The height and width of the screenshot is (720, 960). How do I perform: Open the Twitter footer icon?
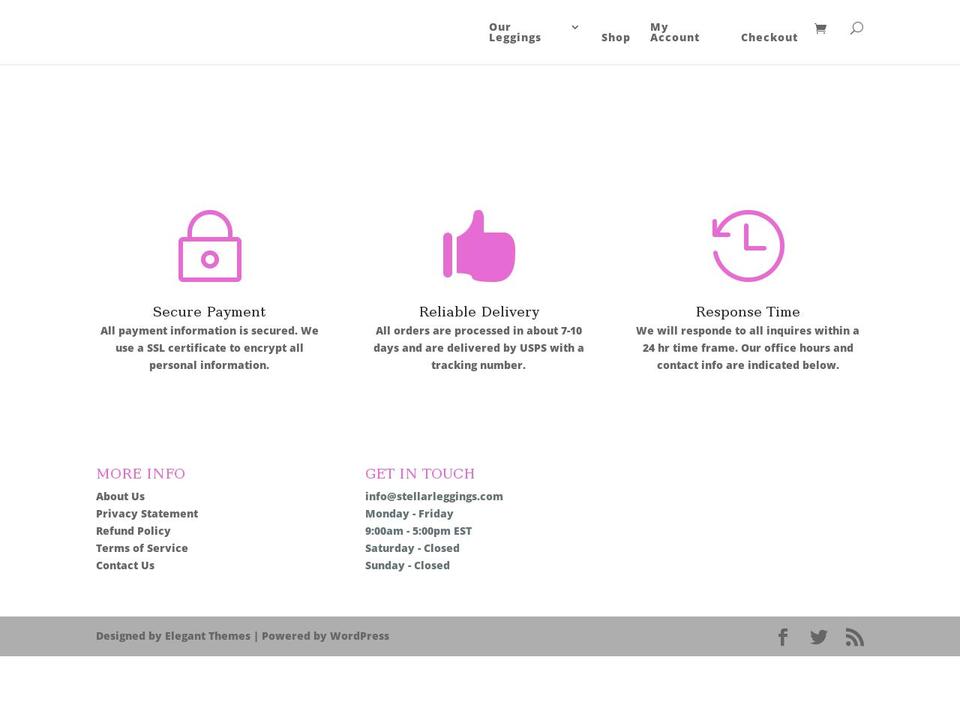[x=819, y=637]
